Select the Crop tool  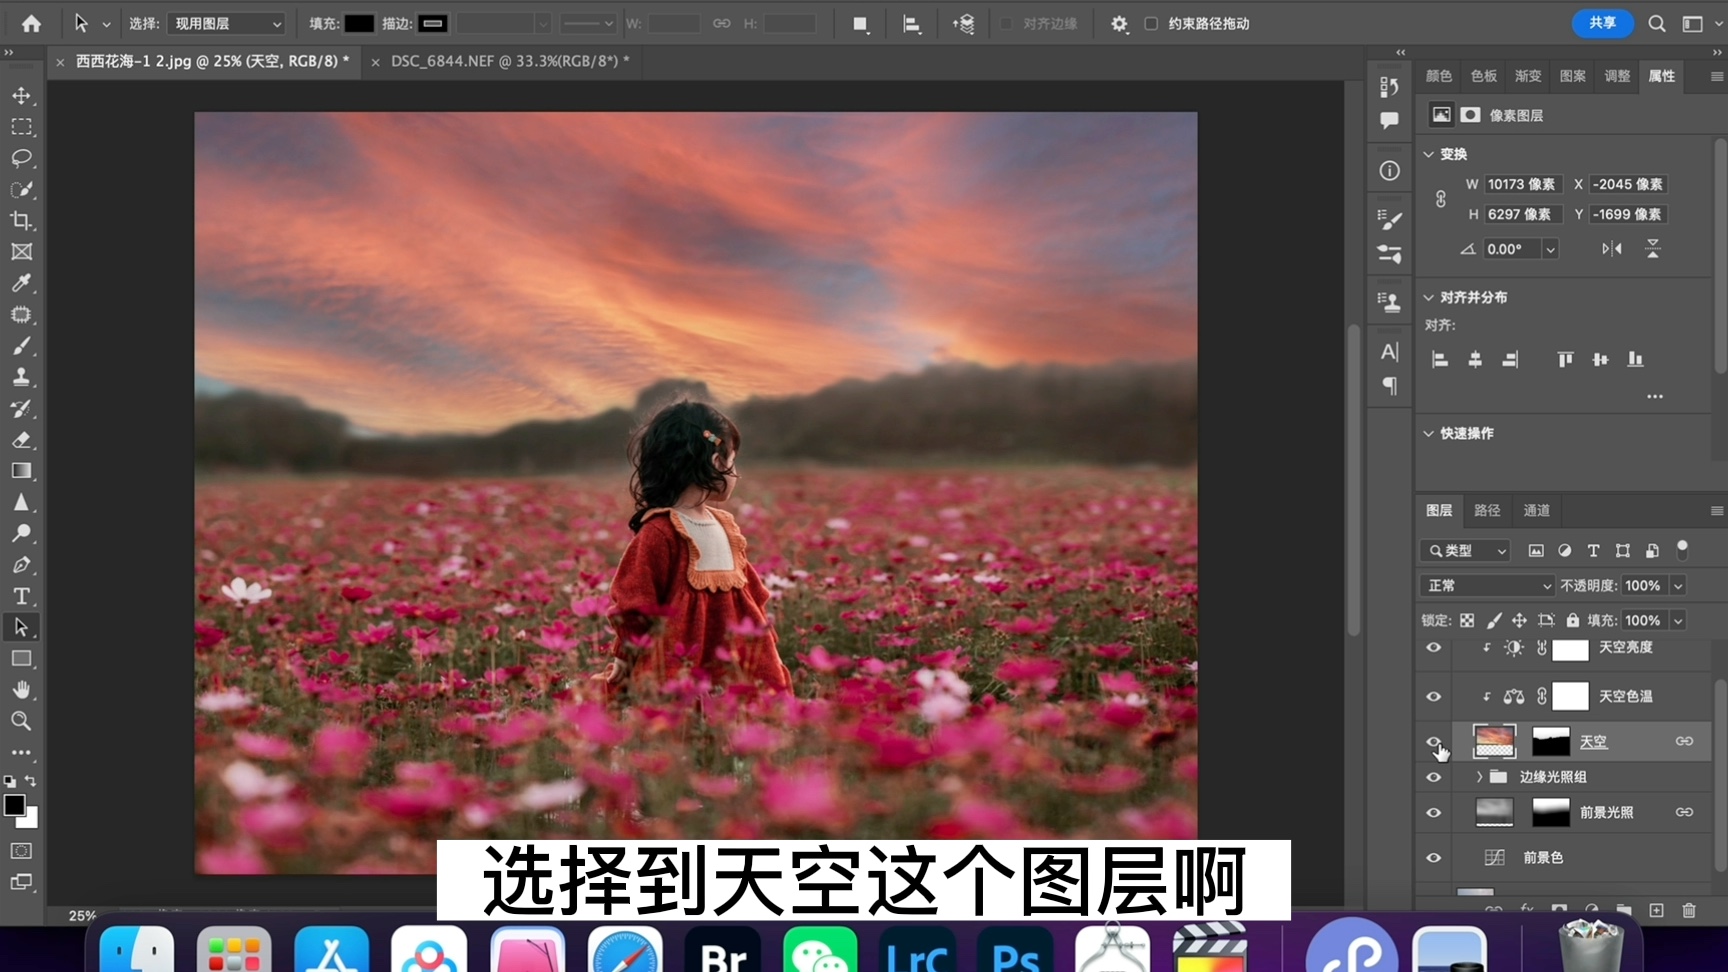21,221
